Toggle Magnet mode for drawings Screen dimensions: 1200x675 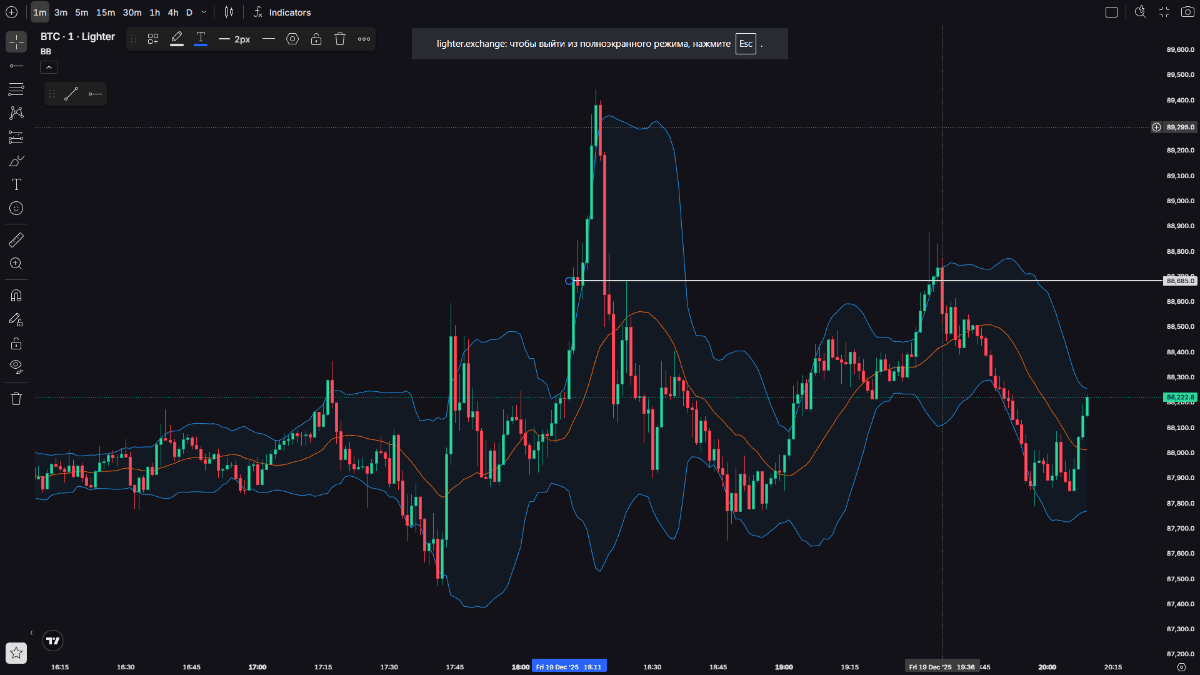click(x=16, y=296)
